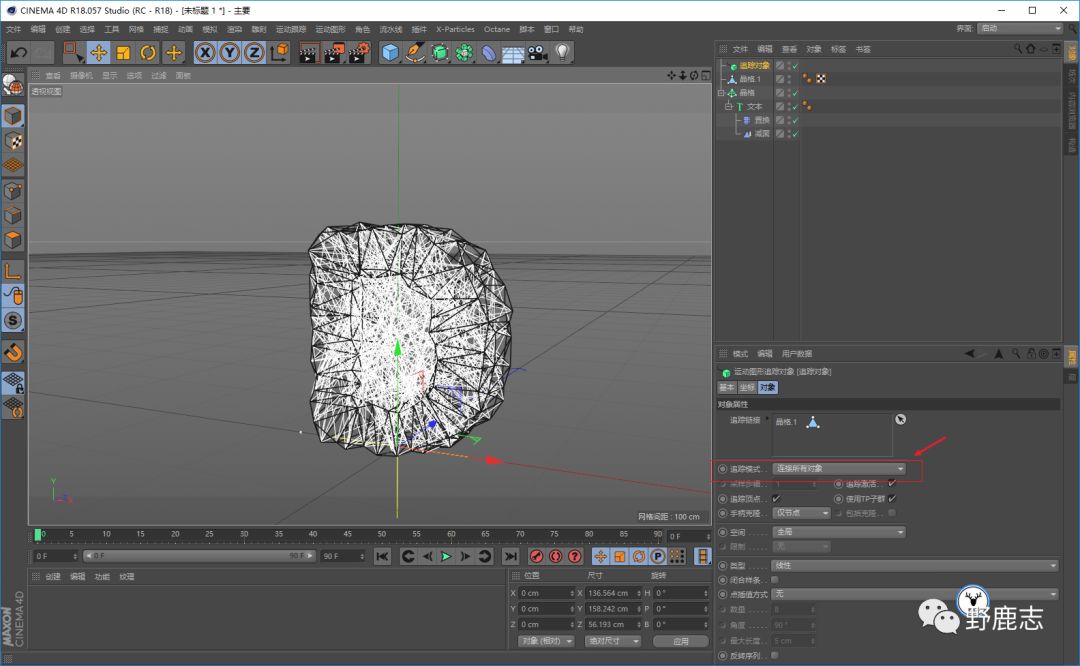Add a Cube primitive object
The height and width of the screenshot is (666, 1080).
[x=390, y=52]
